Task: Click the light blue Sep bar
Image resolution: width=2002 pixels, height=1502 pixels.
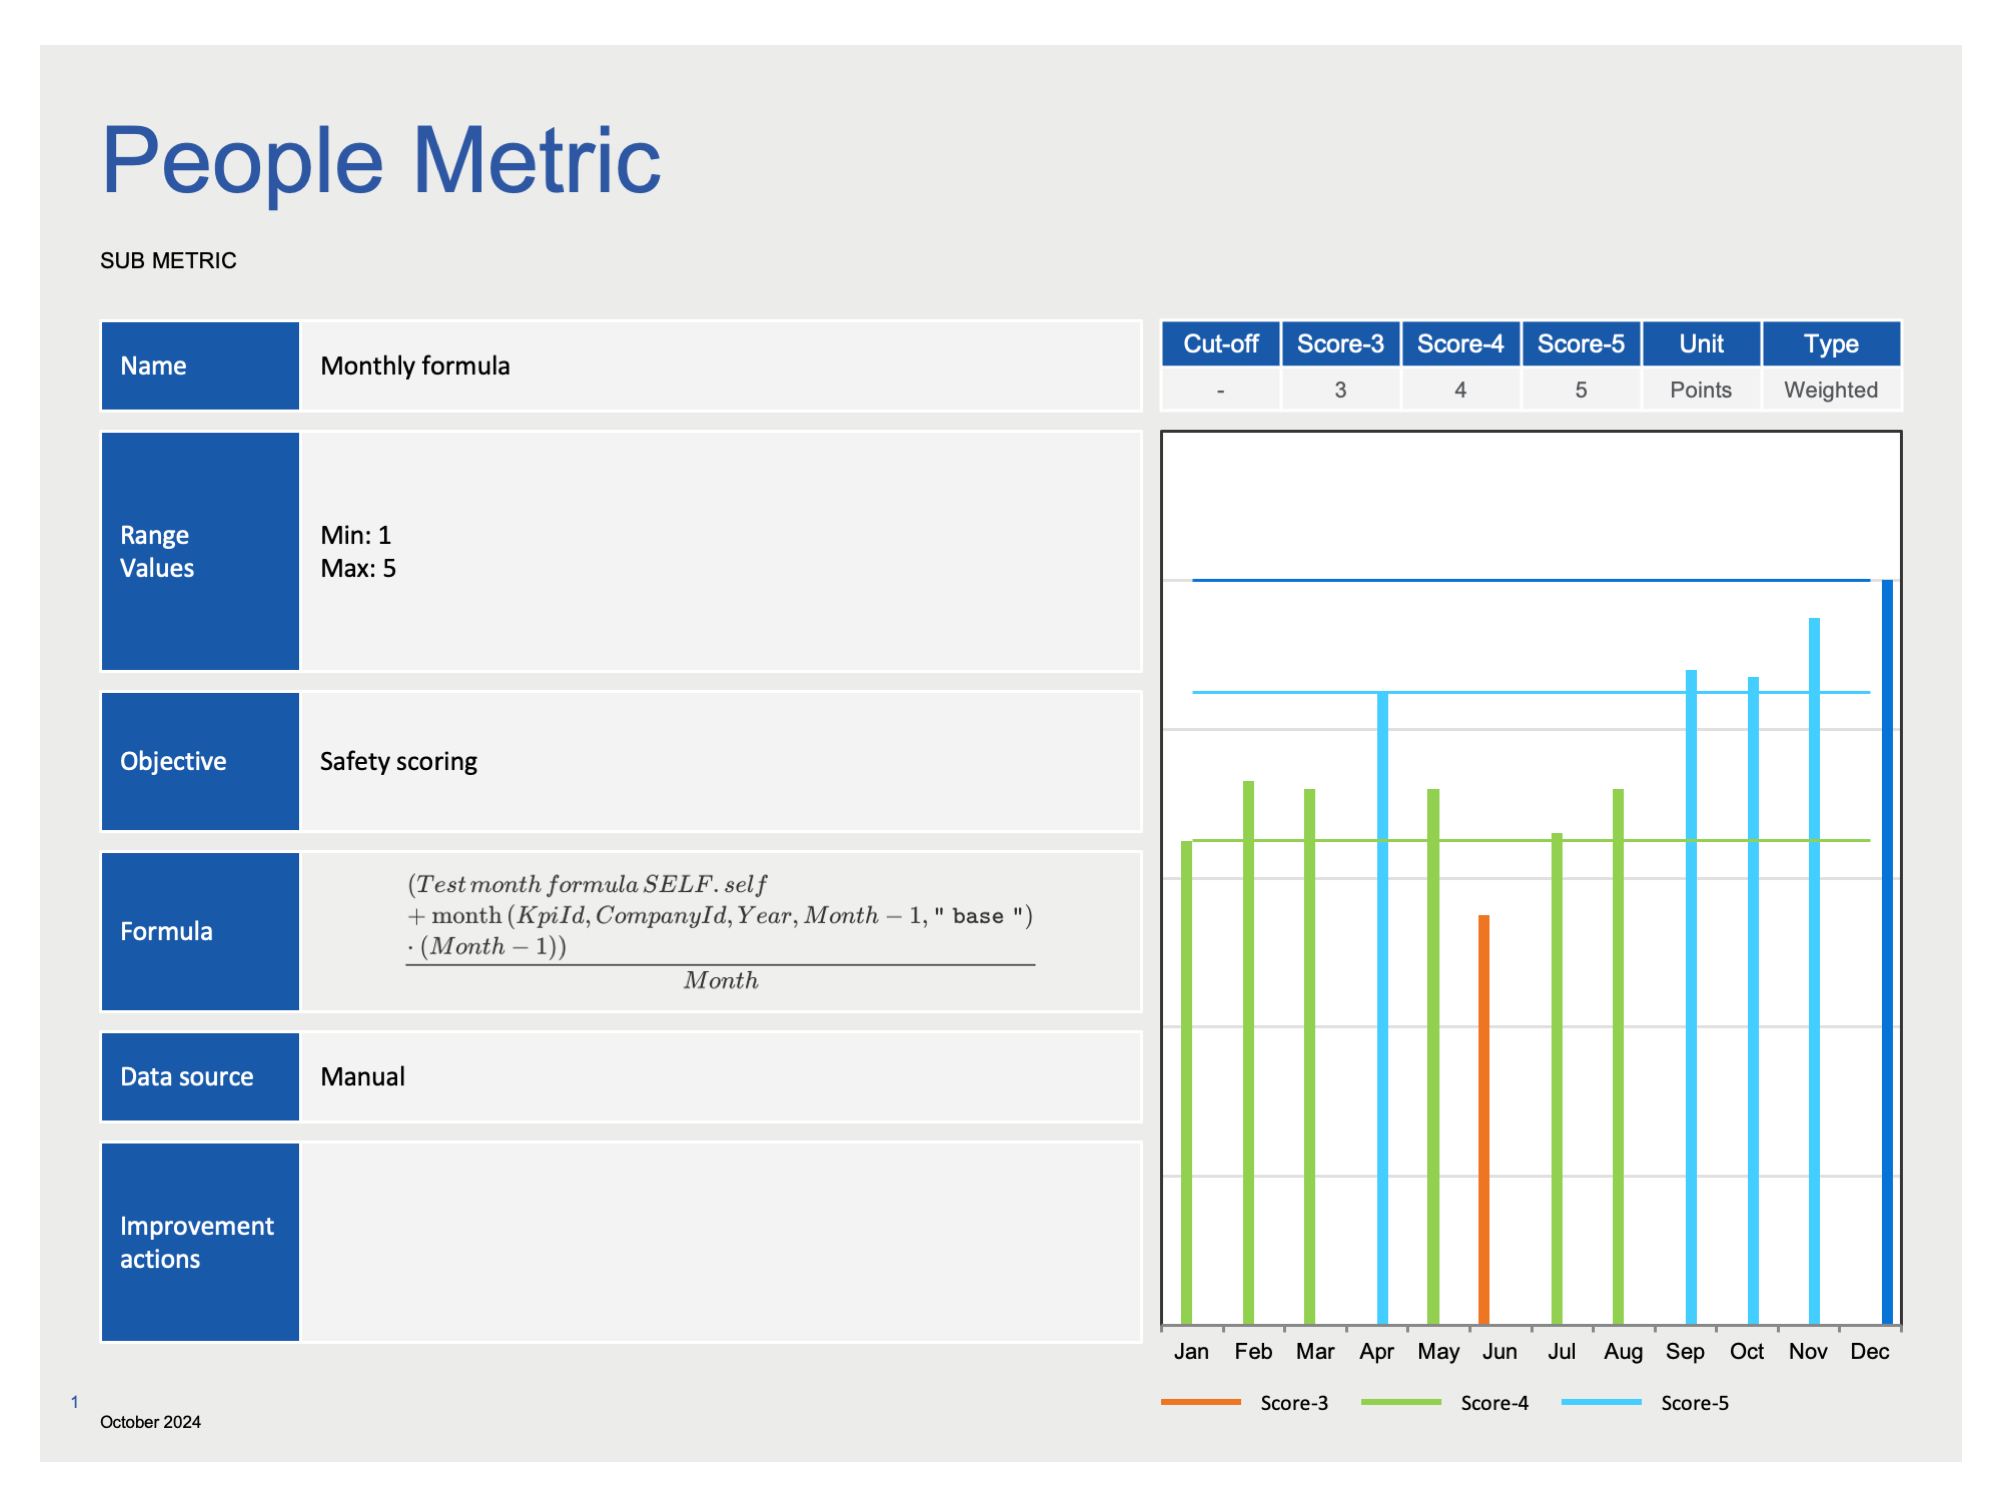Action: [x=1691, y=997]
